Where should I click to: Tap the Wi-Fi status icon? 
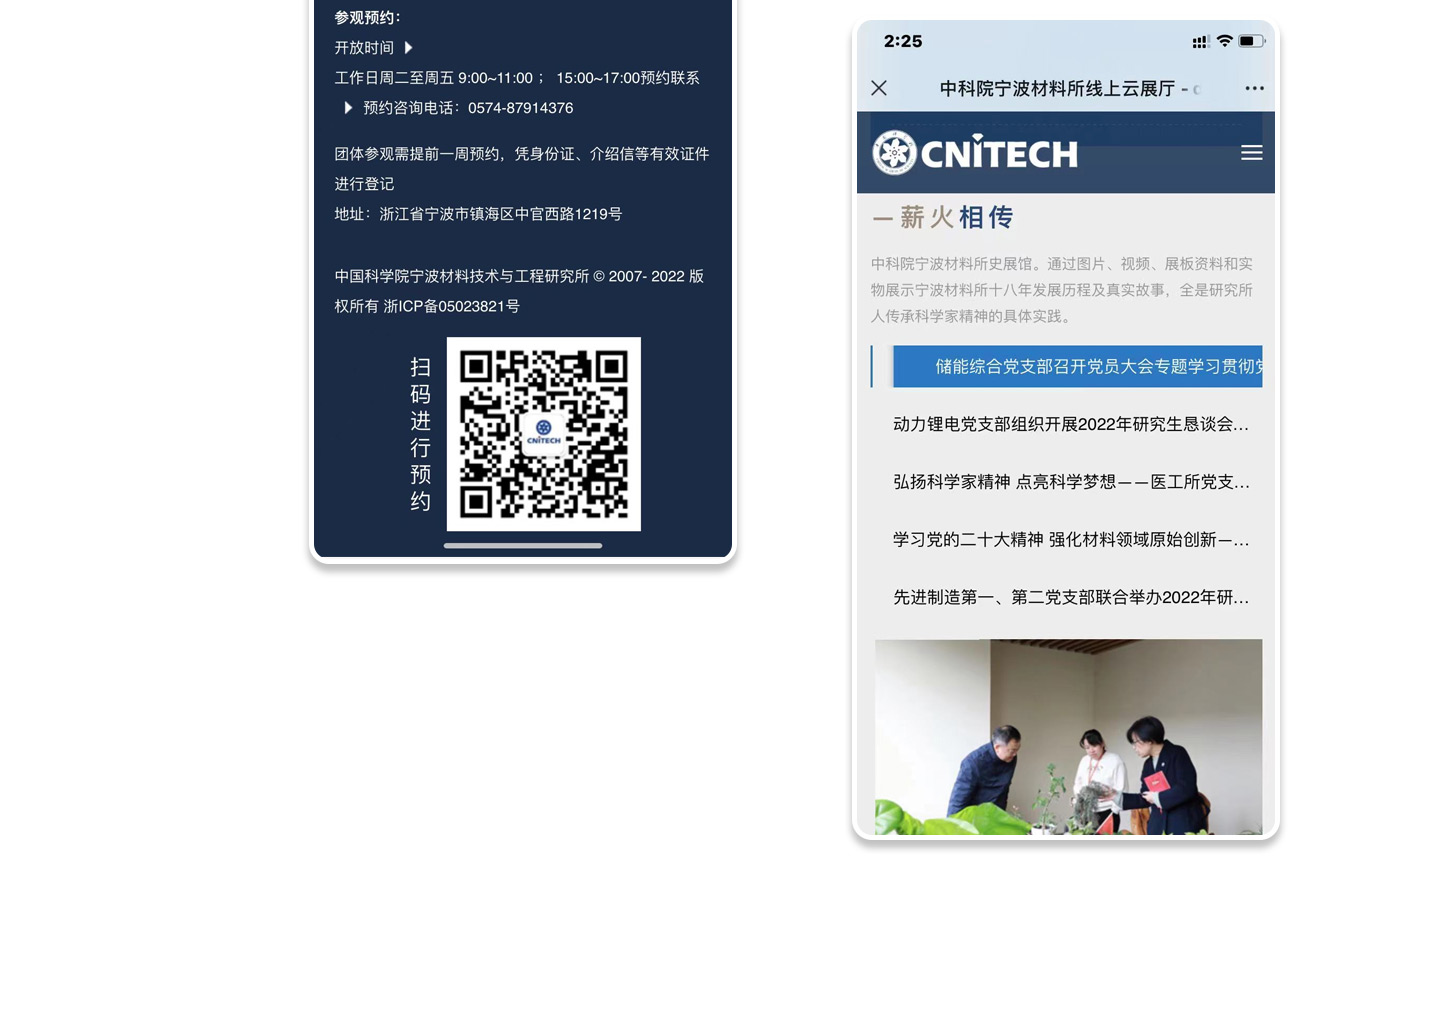point(1224,41)
